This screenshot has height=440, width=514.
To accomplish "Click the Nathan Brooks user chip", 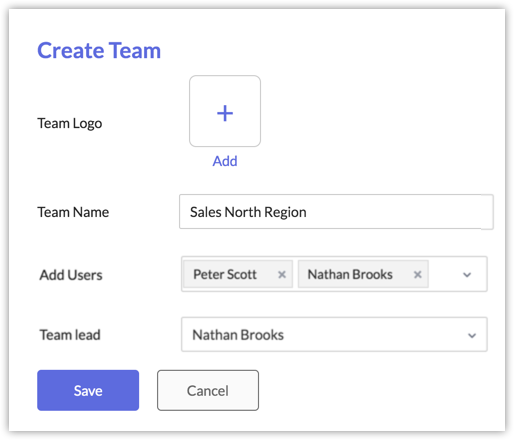I will 363,274.
